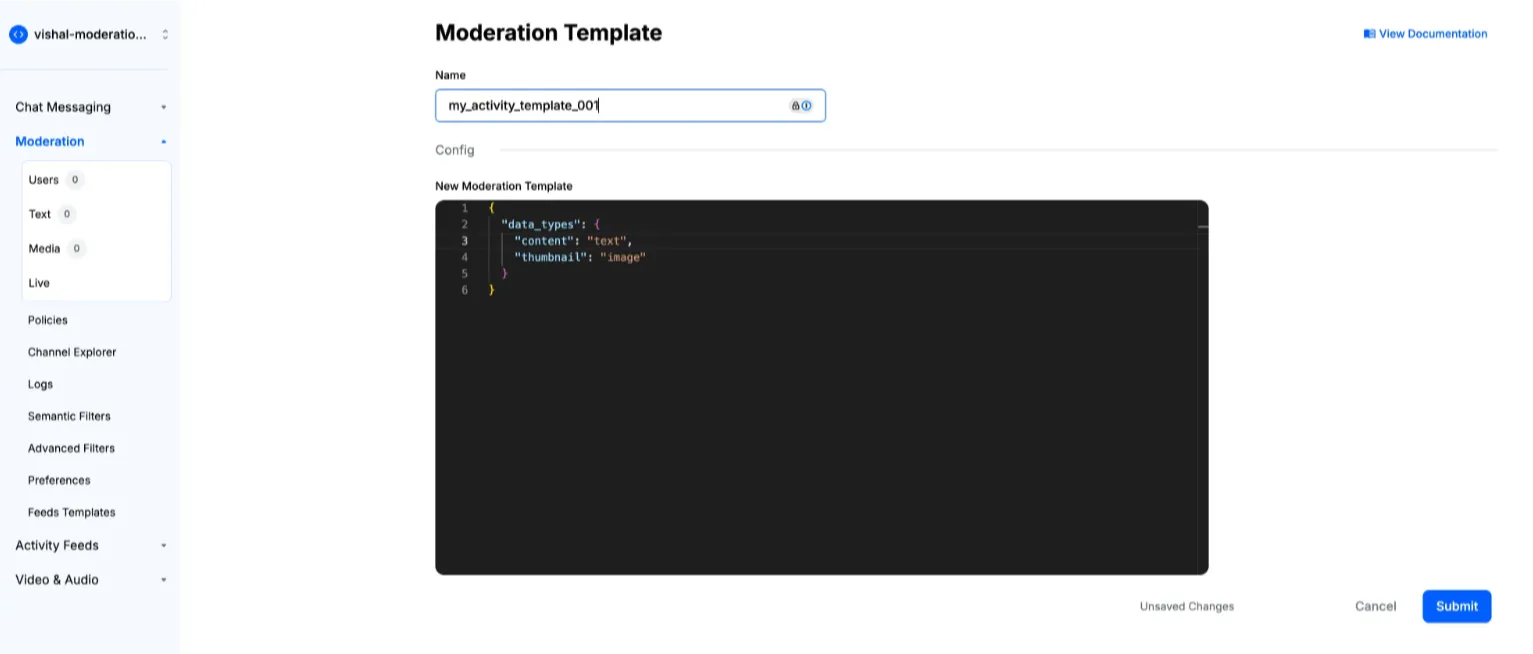Open the Feeds Templates page
This screenshot has width=1533, height=654.
pos(72,512)
